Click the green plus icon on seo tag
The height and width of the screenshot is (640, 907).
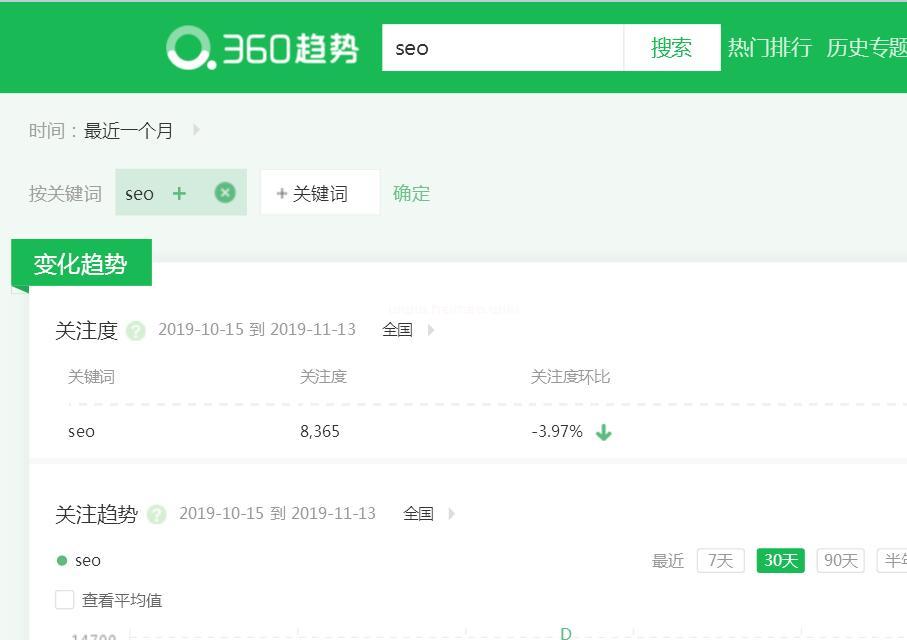point(179,193)
